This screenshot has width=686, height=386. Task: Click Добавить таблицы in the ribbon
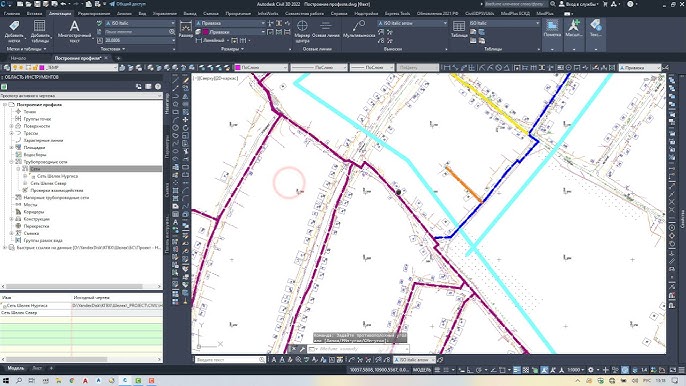coord(40,31)
